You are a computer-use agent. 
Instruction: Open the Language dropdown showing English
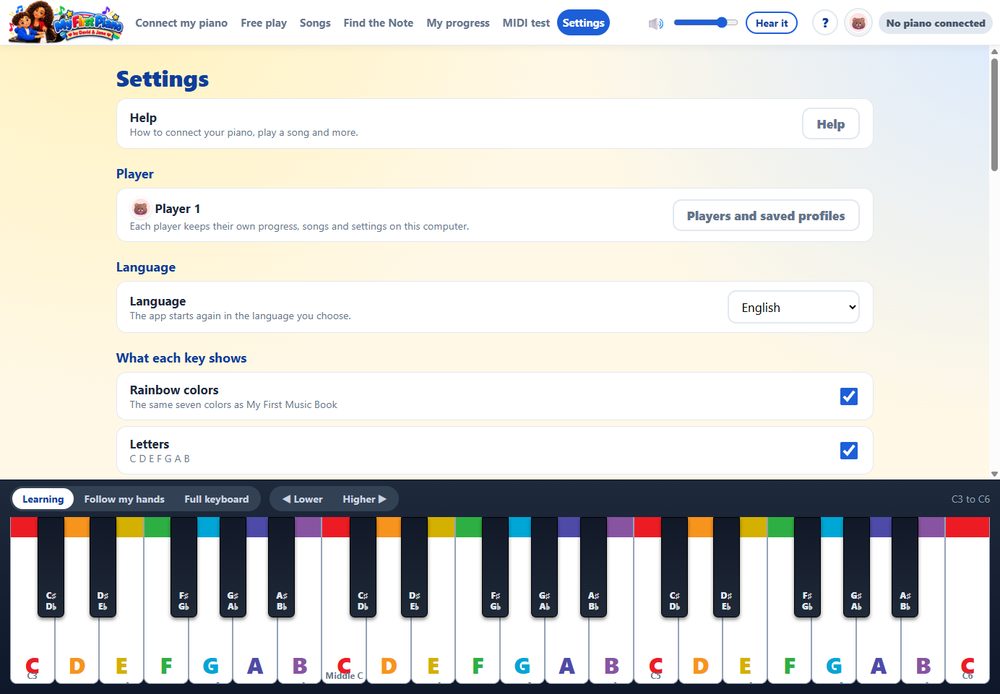click(793, 307)
